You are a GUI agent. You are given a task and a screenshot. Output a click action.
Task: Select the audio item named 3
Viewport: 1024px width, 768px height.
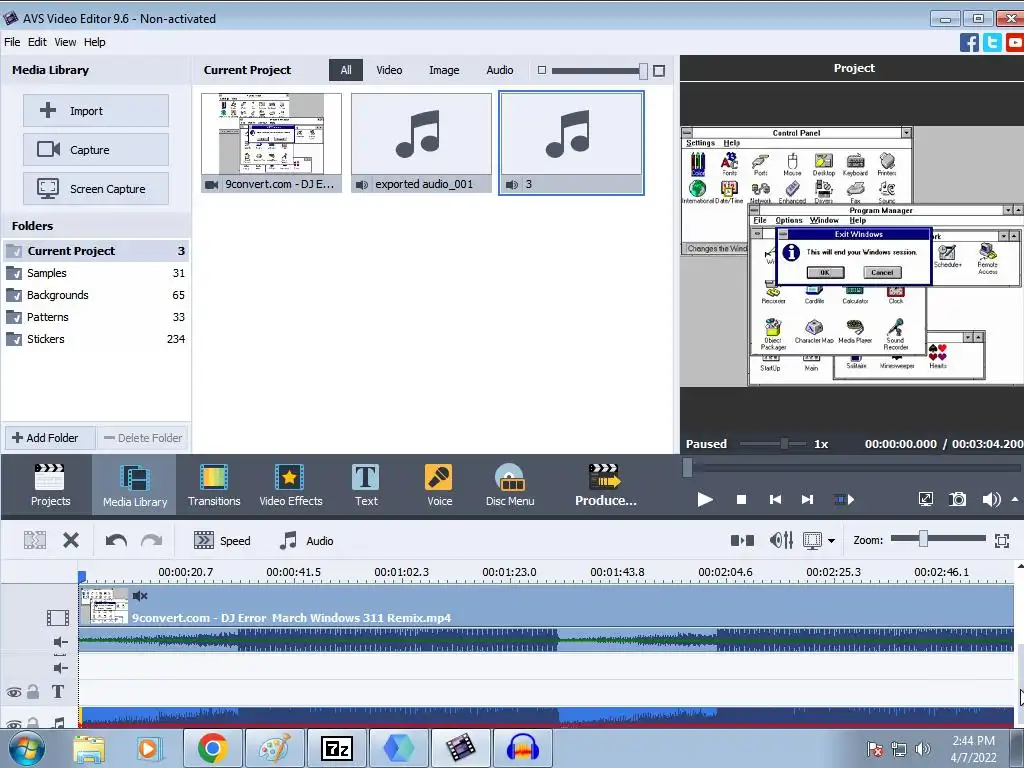(x=571, y=142)
